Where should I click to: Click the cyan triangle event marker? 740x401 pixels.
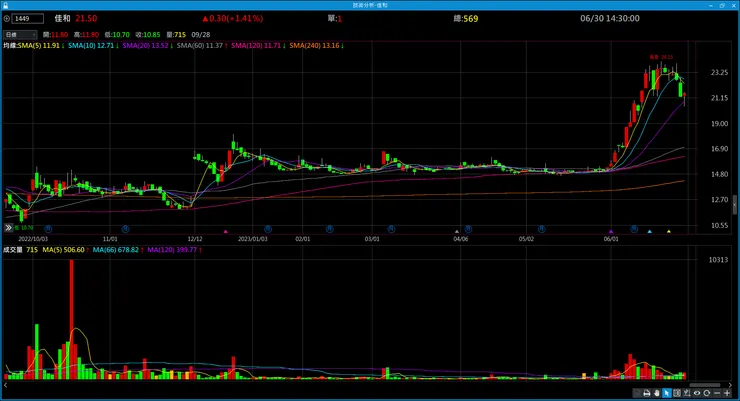click(x=650, y=232)
